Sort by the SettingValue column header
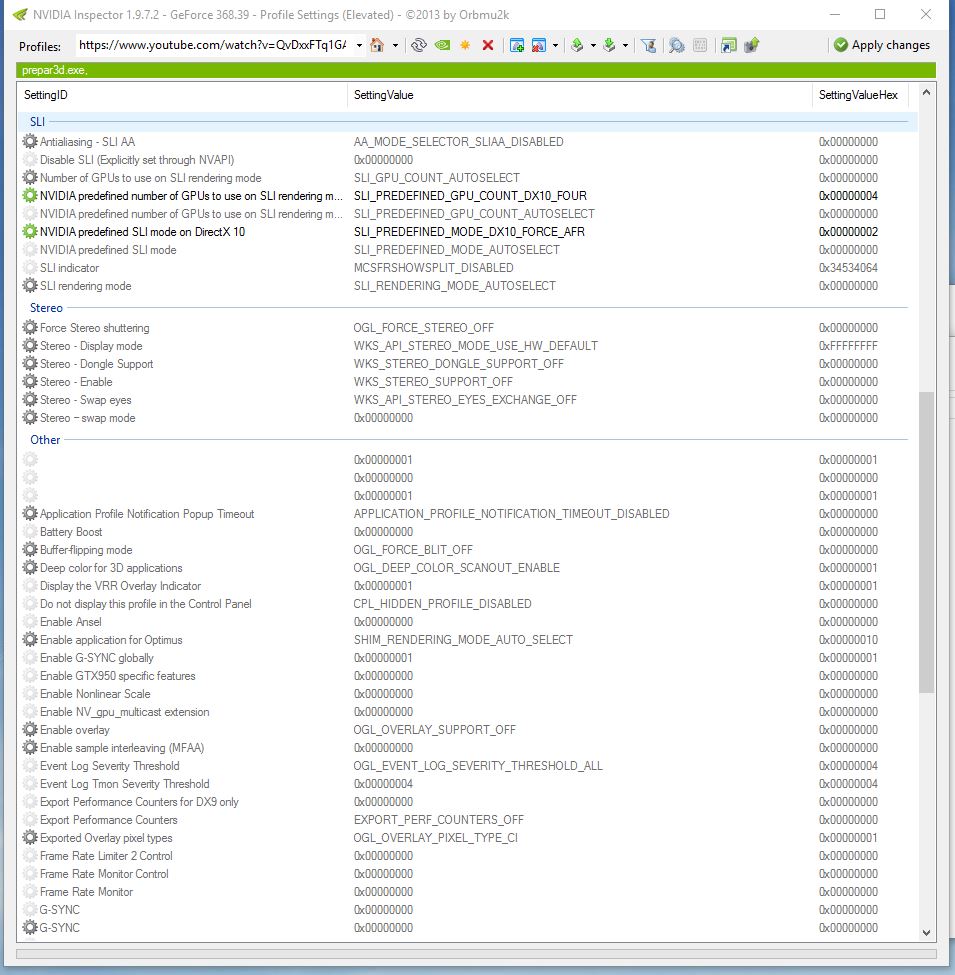955x975 pixels. [579, 95]
